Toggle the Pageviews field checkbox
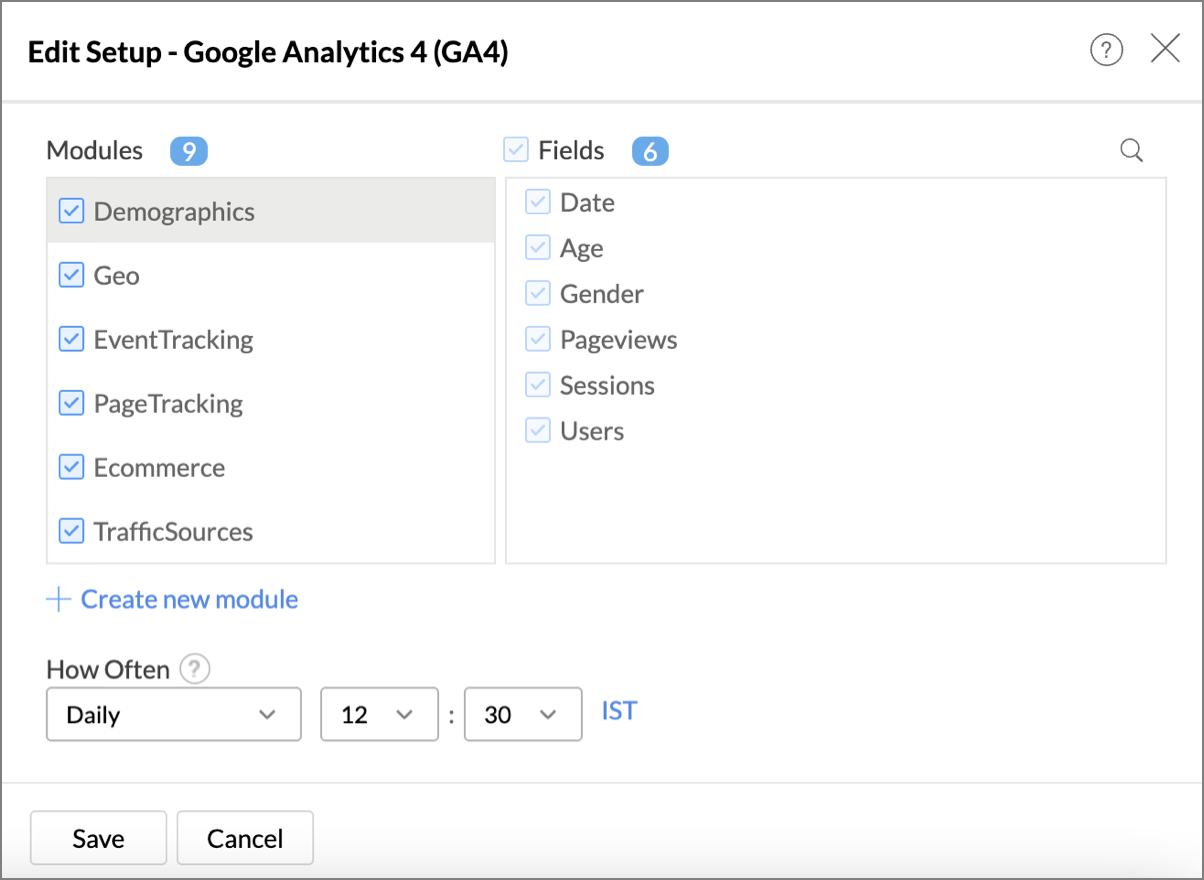Image resolution: width=1204 pixels, height=880 pixels. point(538,340)
